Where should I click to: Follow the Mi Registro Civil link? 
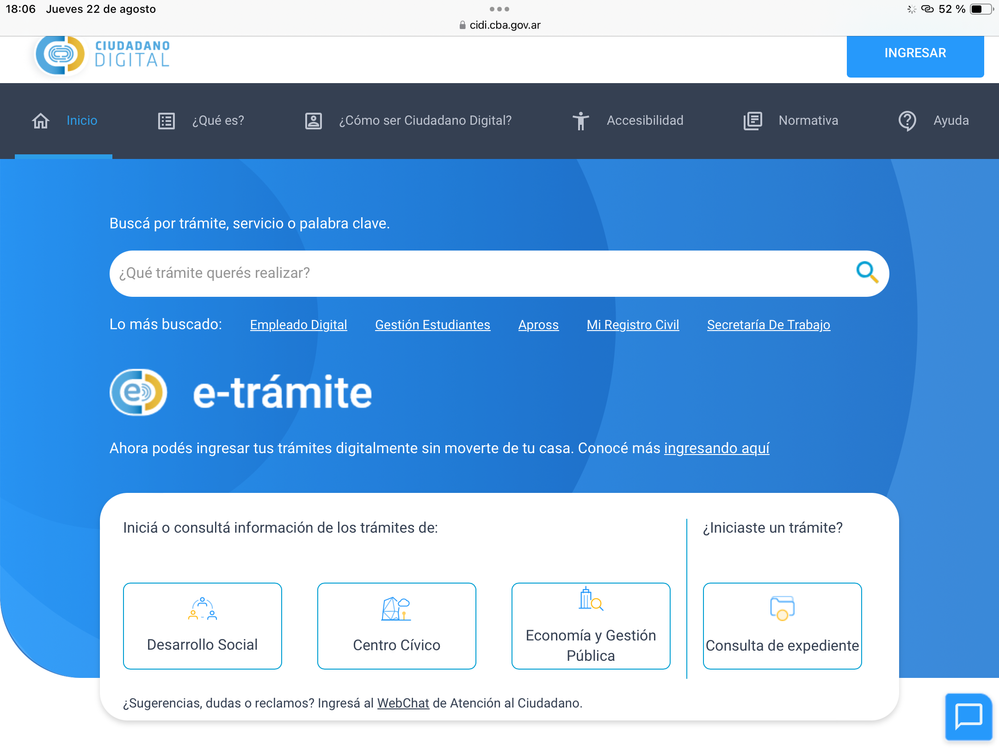632,325
